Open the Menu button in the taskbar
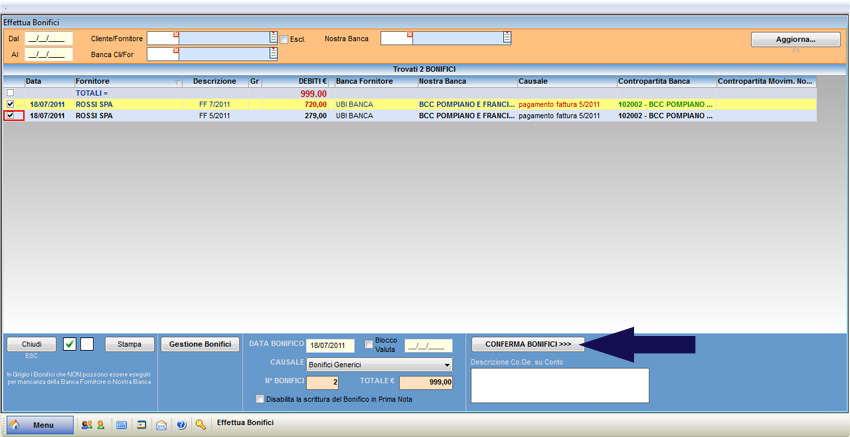Image resolution: width=850 pixels, height=437 pixels. (40, 425)
